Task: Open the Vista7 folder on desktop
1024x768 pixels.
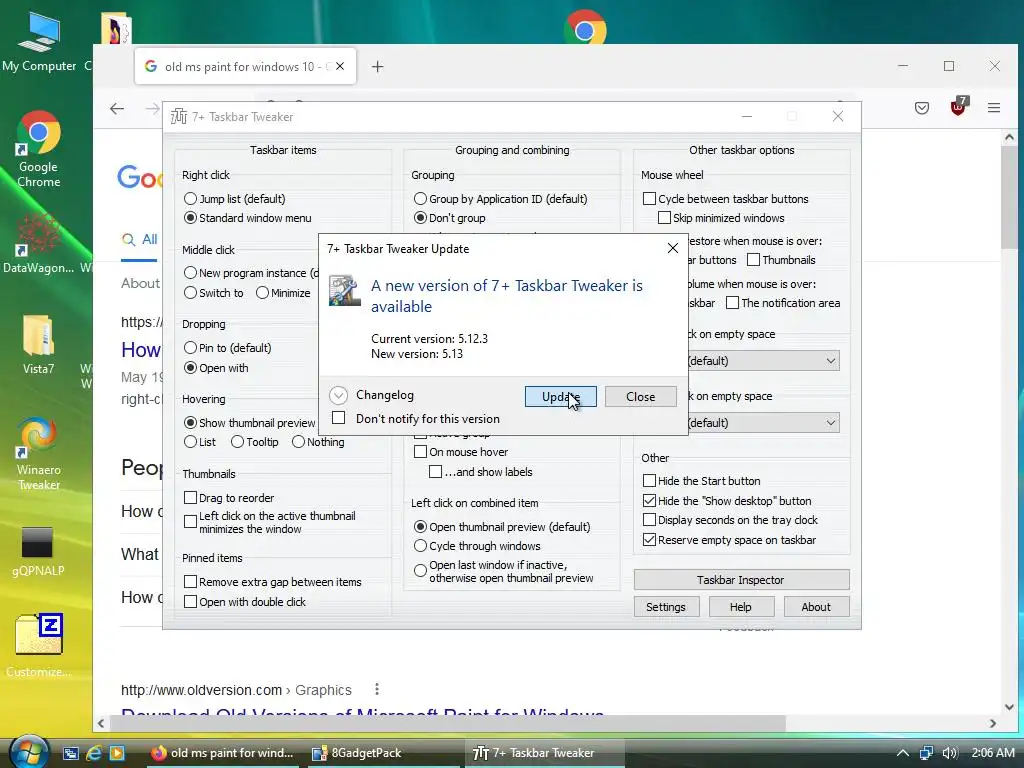Action: [x=39, y=344]
